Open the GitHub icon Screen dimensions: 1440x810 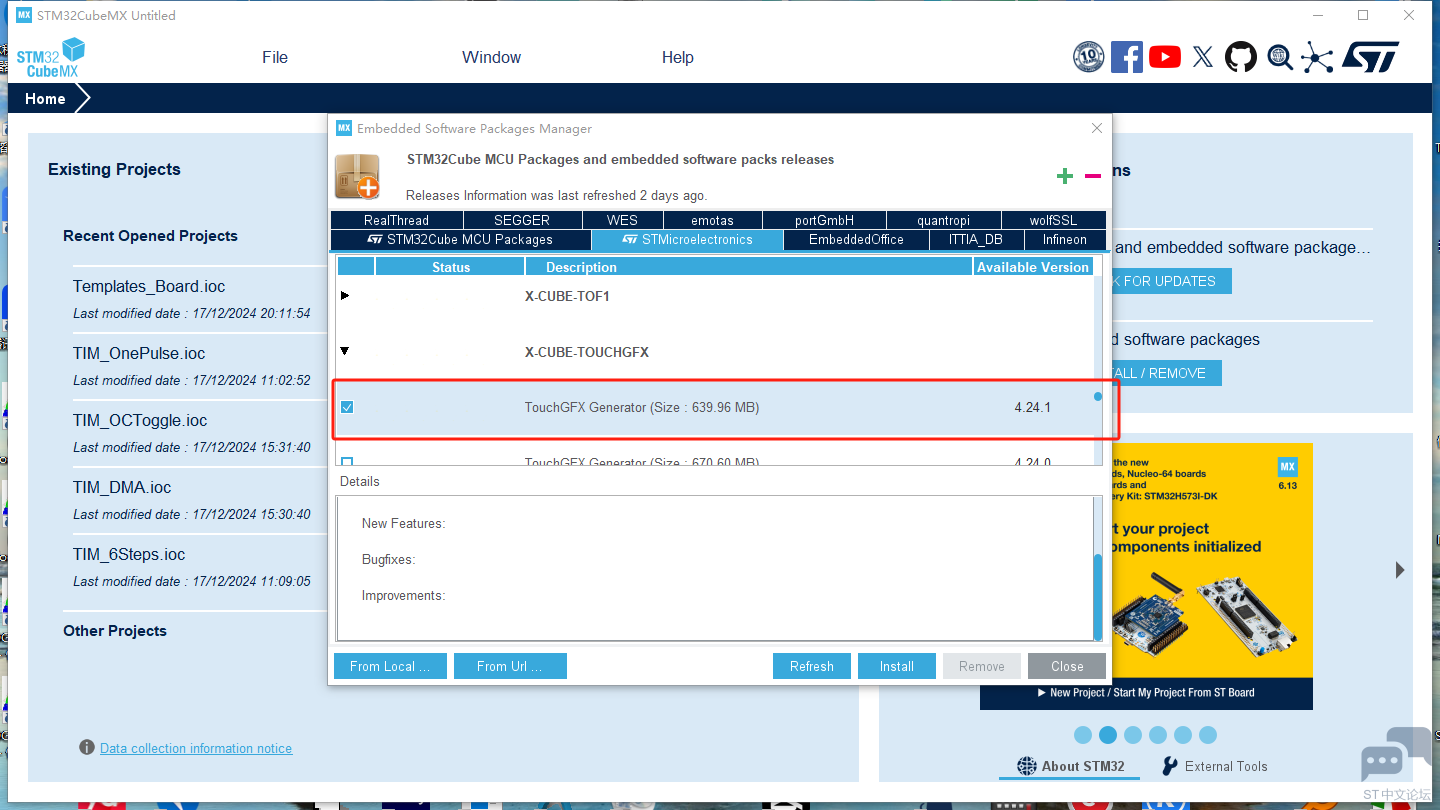click(x=1241, y=57)
